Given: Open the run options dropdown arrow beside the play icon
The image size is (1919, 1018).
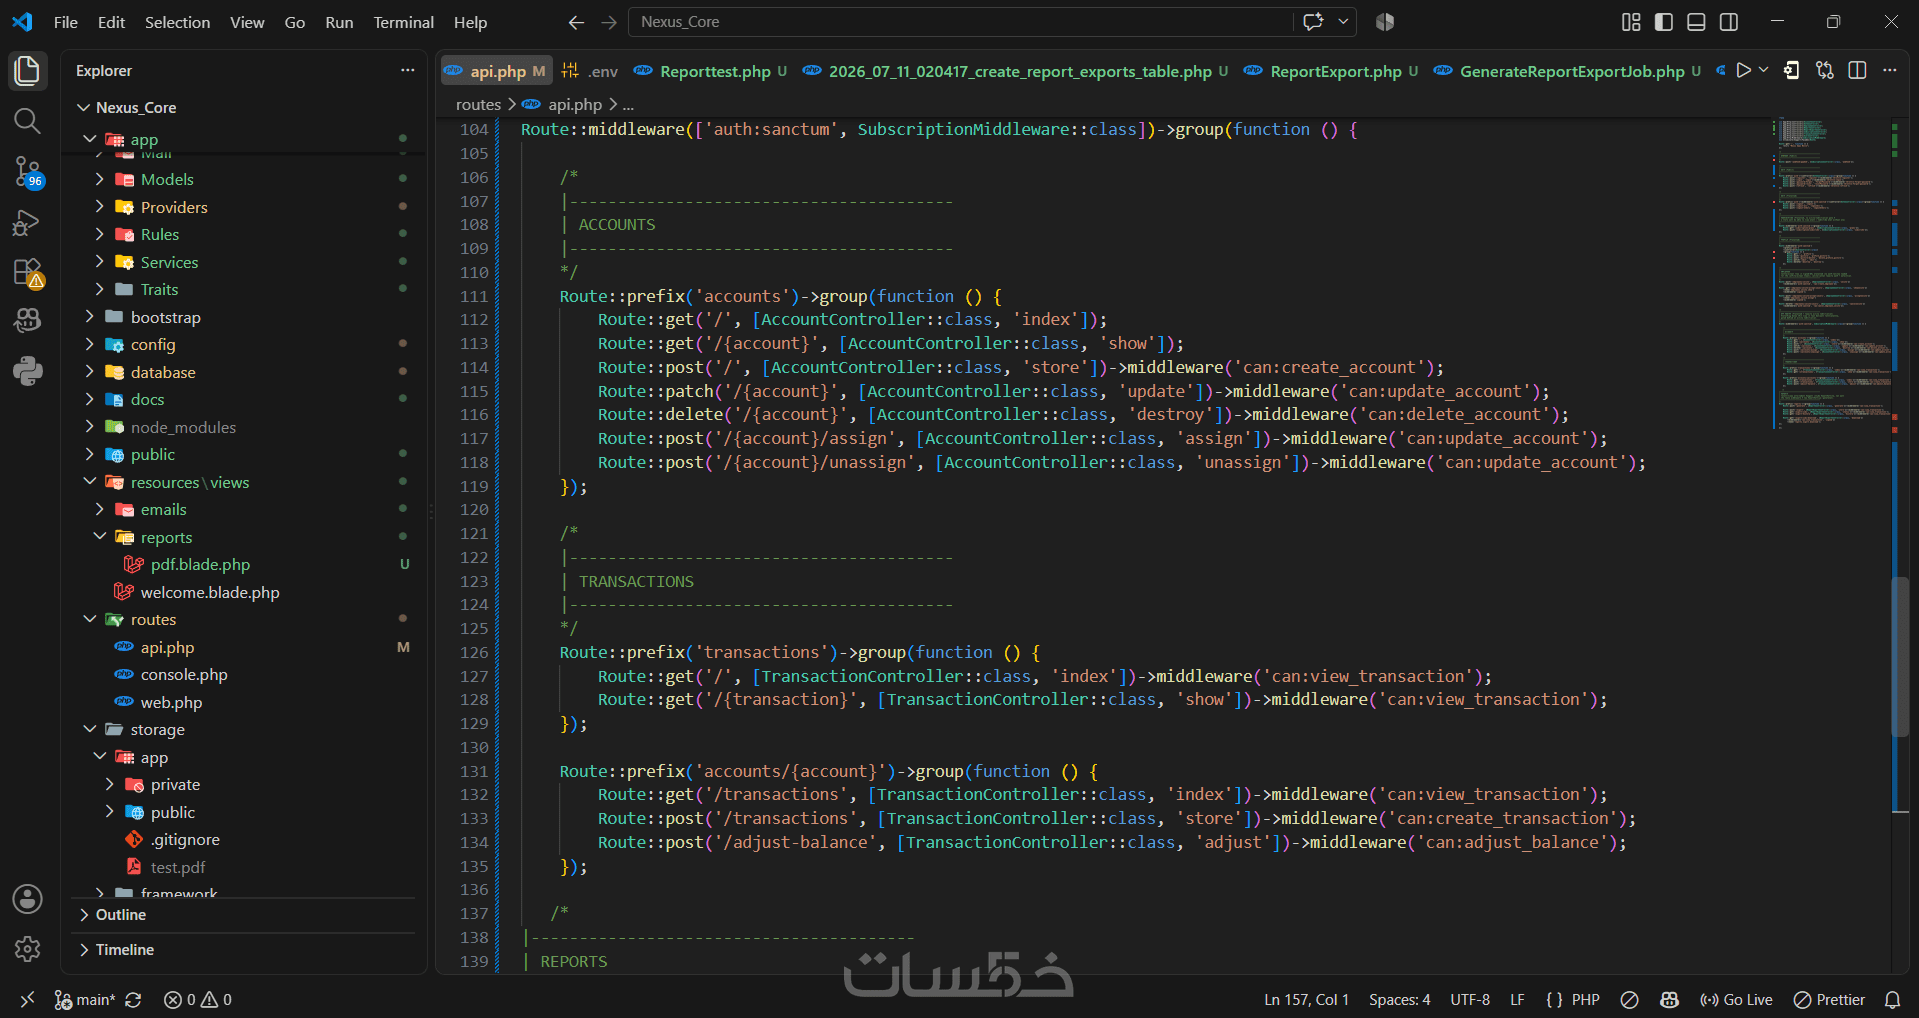Looking at the screenshot, I should coord(1764,70).
